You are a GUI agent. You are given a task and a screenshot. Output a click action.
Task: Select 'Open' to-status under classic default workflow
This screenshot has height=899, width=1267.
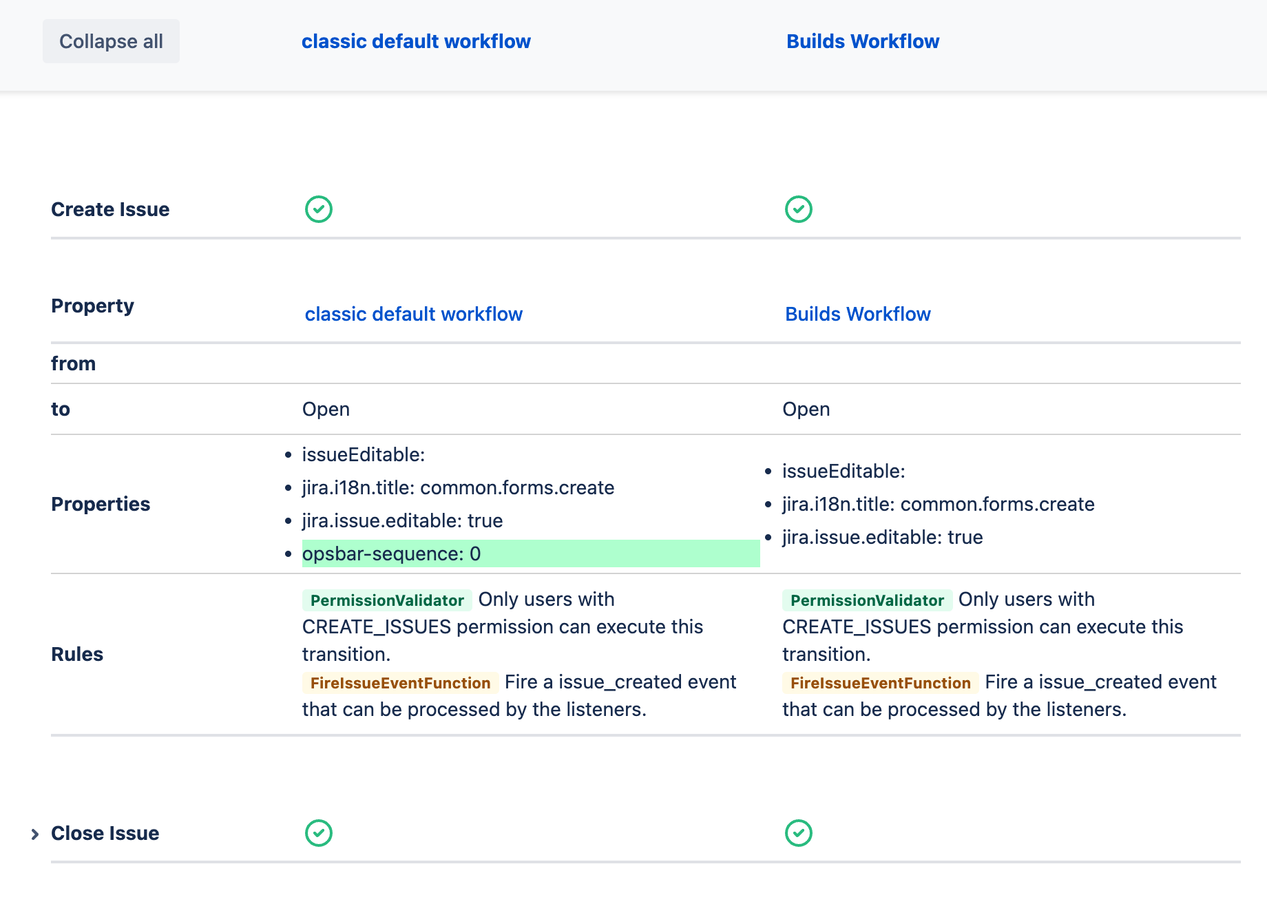pyautogui.click(x=326, y=409)
